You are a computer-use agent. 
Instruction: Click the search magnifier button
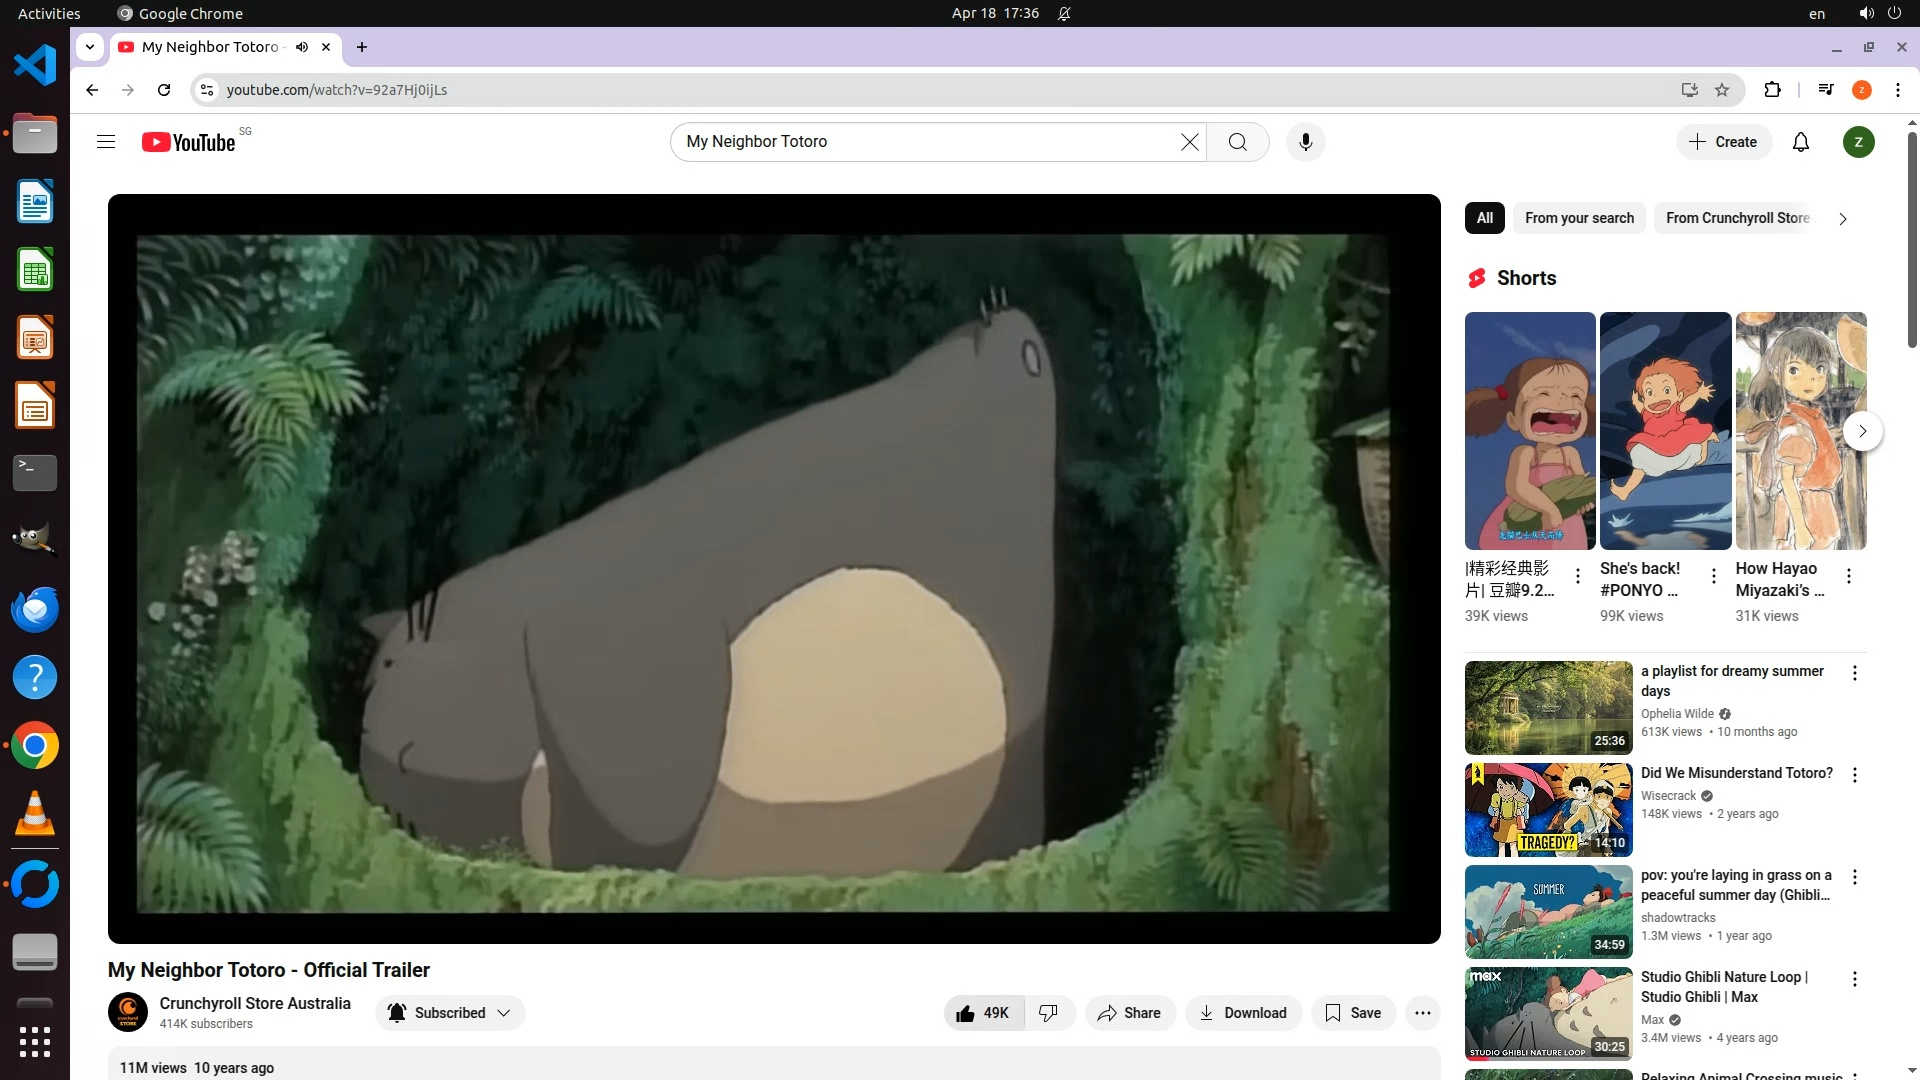[x=1237, y=142]
